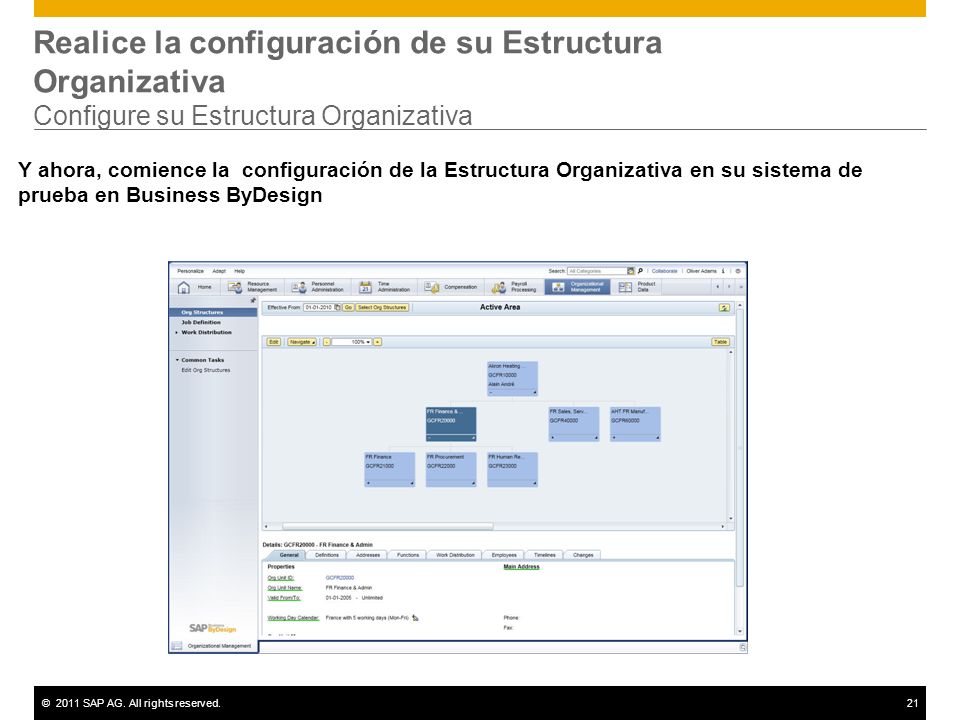Click the icon at top right of Active Area

point(724,307)
